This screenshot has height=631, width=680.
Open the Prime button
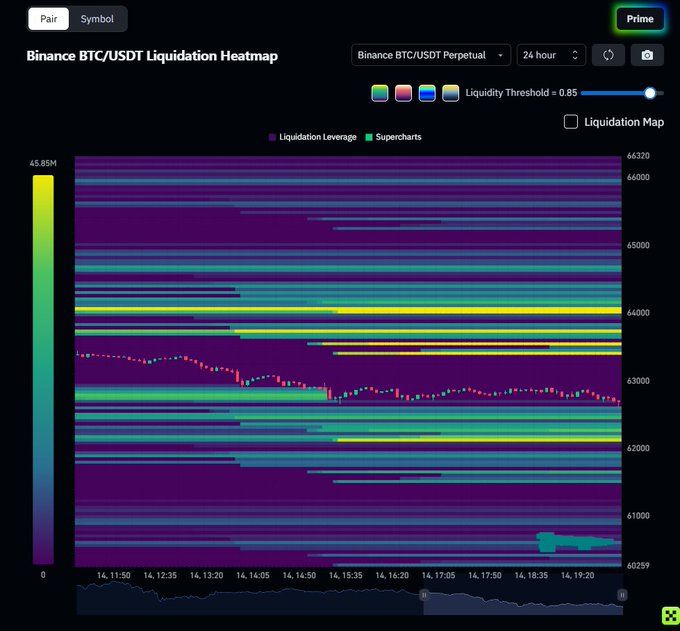(640, 19)
